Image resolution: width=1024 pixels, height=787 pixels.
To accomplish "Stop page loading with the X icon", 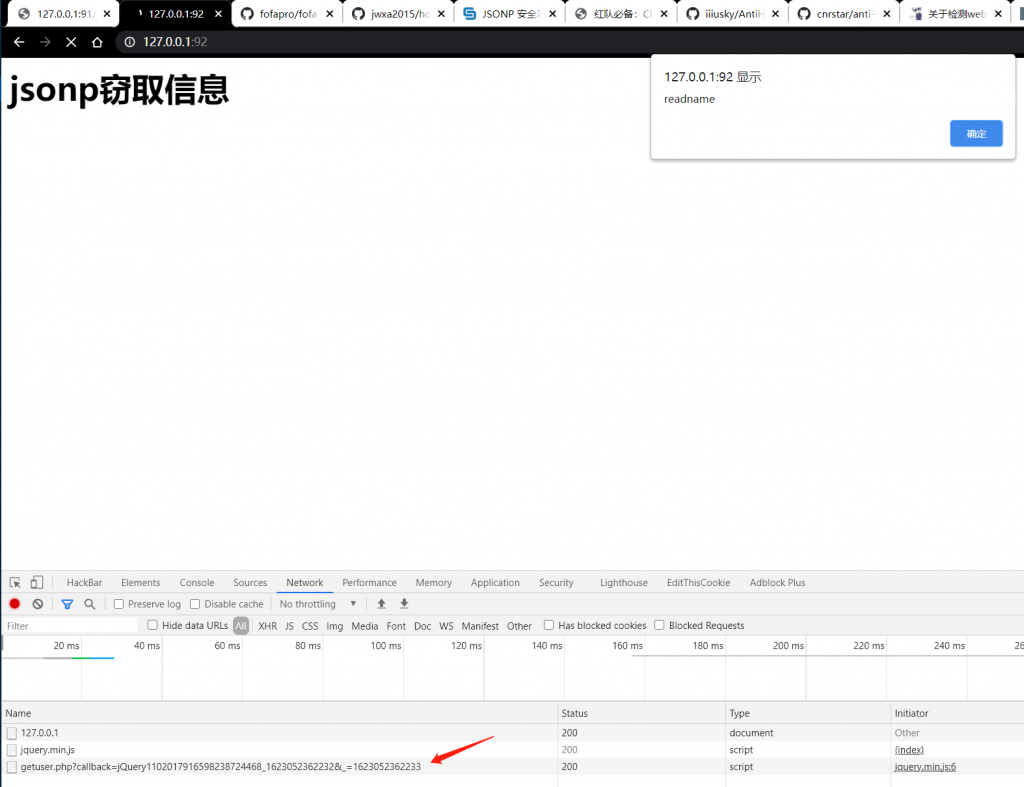I will [71, 42].
